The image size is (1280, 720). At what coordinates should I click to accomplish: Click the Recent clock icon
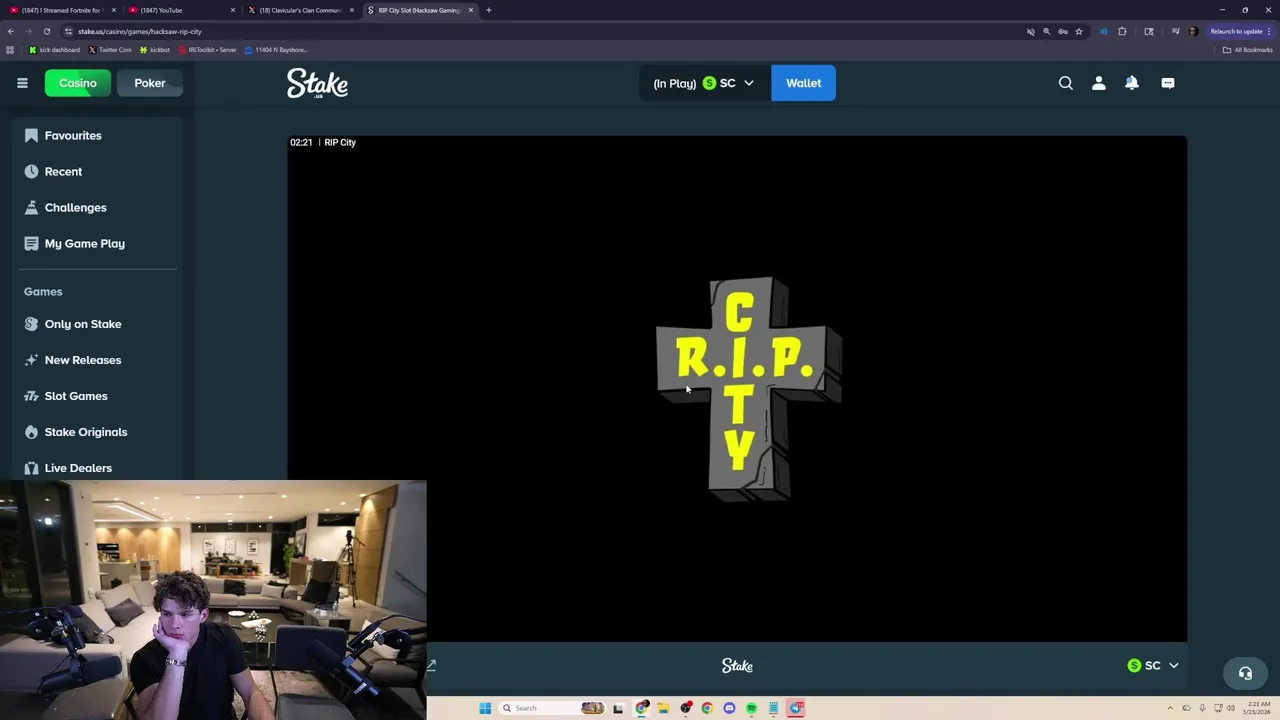(x=31, y=171)
